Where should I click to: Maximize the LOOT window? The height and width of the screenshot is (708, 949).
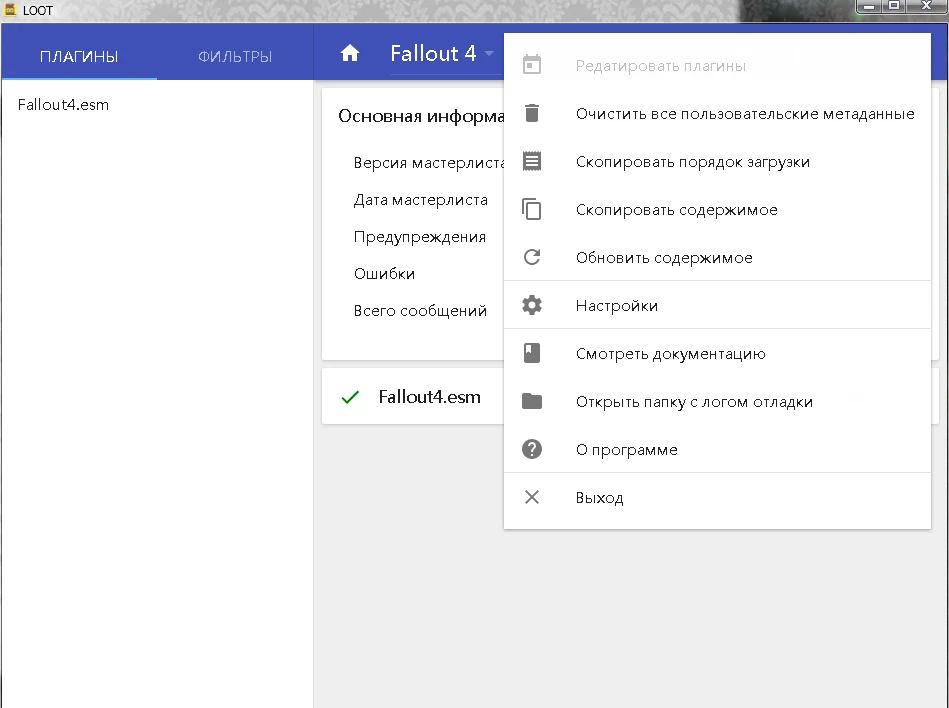click(x=894, y=7)
